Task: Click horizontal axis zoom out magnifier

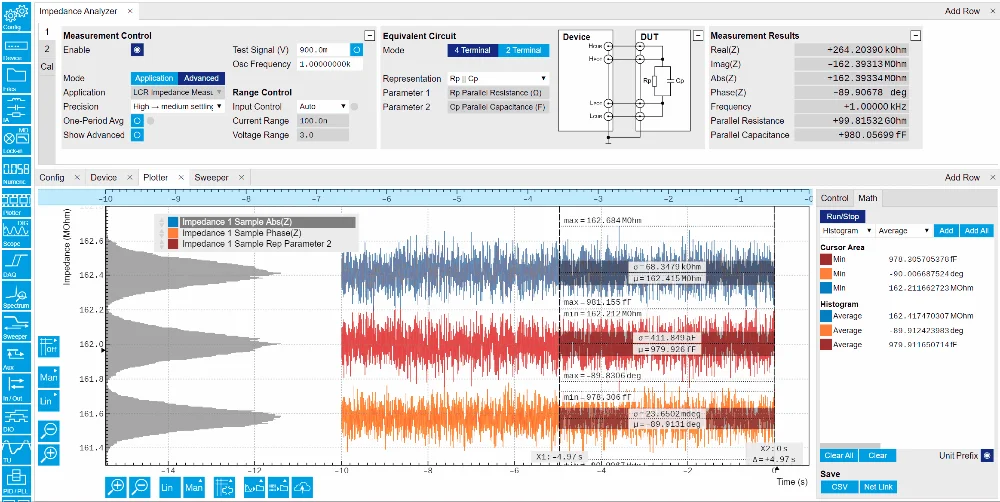Action: coord(140,487)
